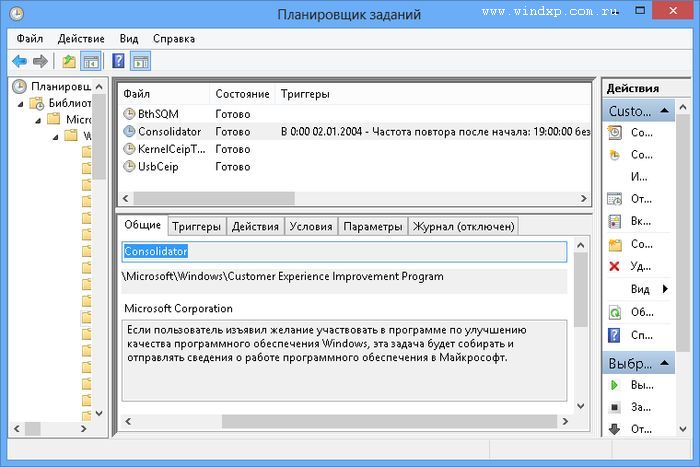
Task: Click the red X 'Уд...' delete action
Action: click(630, 267)
